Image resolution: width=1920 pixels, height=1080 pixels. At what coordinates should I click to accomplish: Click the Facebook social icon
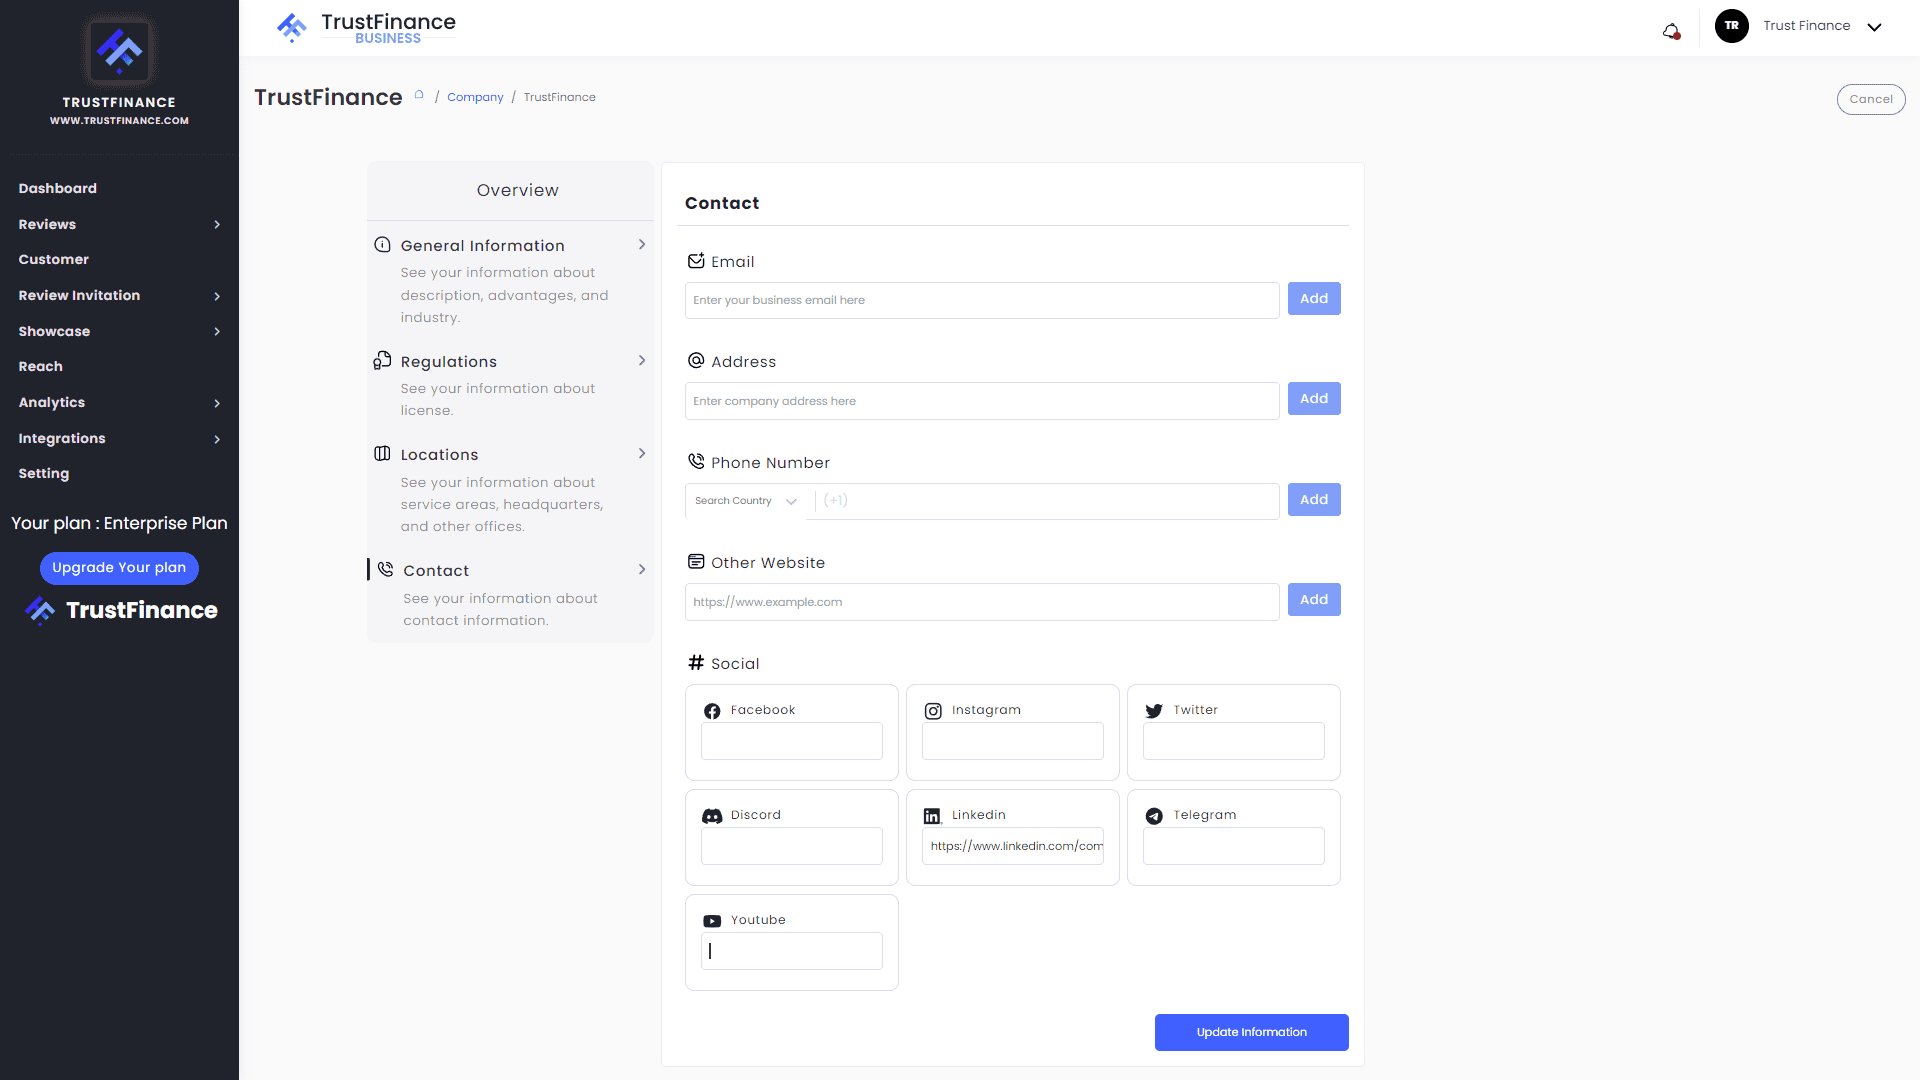coord(712,711)
